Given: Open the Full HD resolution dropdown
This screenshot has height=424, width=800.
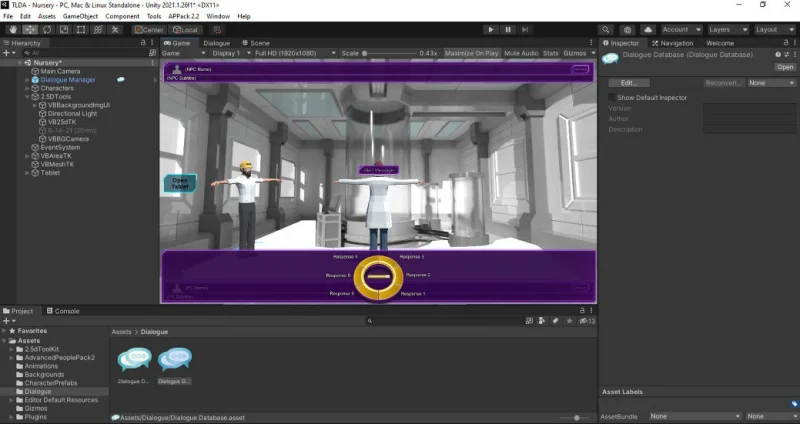Looking at the screenshot, I should [x=292, y=53].
